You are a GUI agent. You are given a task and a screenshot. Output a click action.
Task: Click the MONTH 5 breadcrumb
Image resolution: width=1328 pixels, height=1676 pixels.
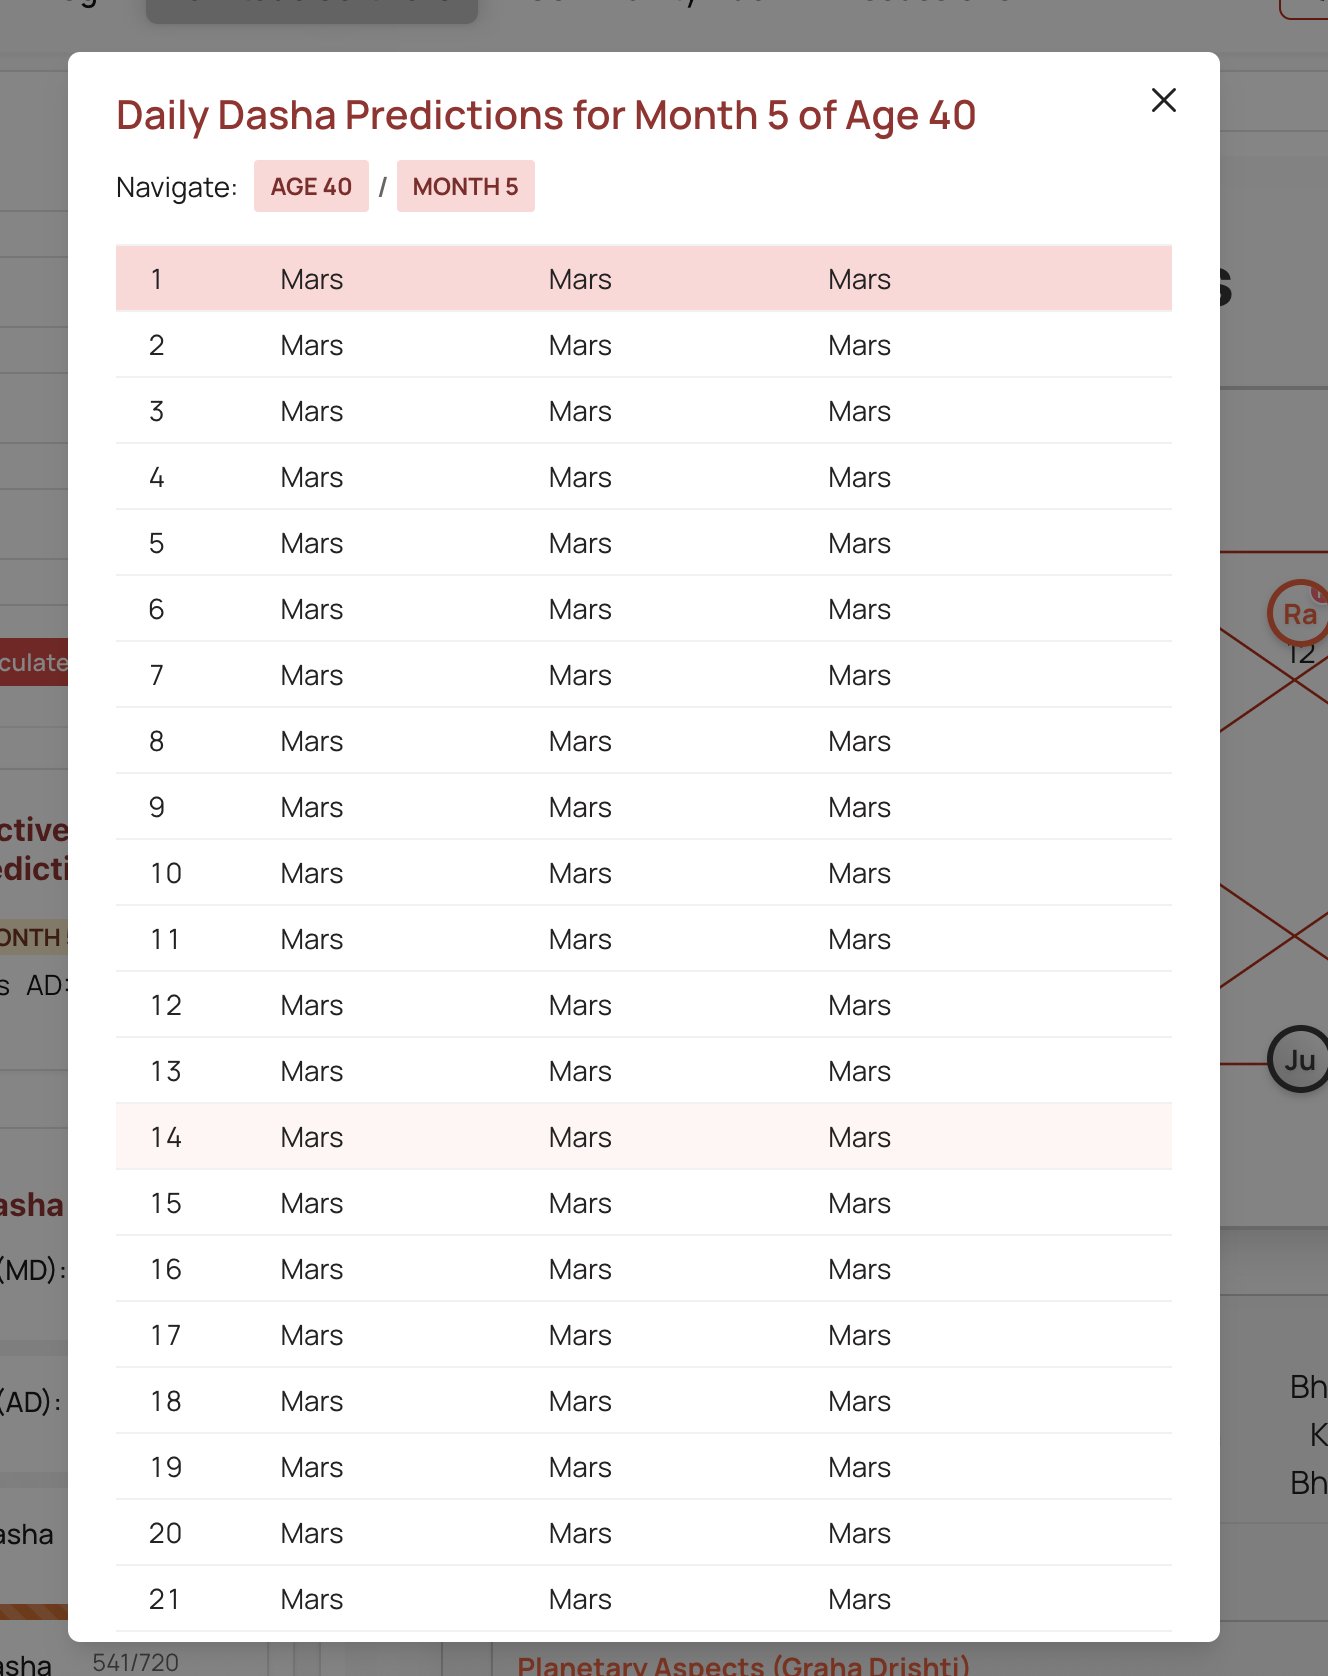coord(465,186)
